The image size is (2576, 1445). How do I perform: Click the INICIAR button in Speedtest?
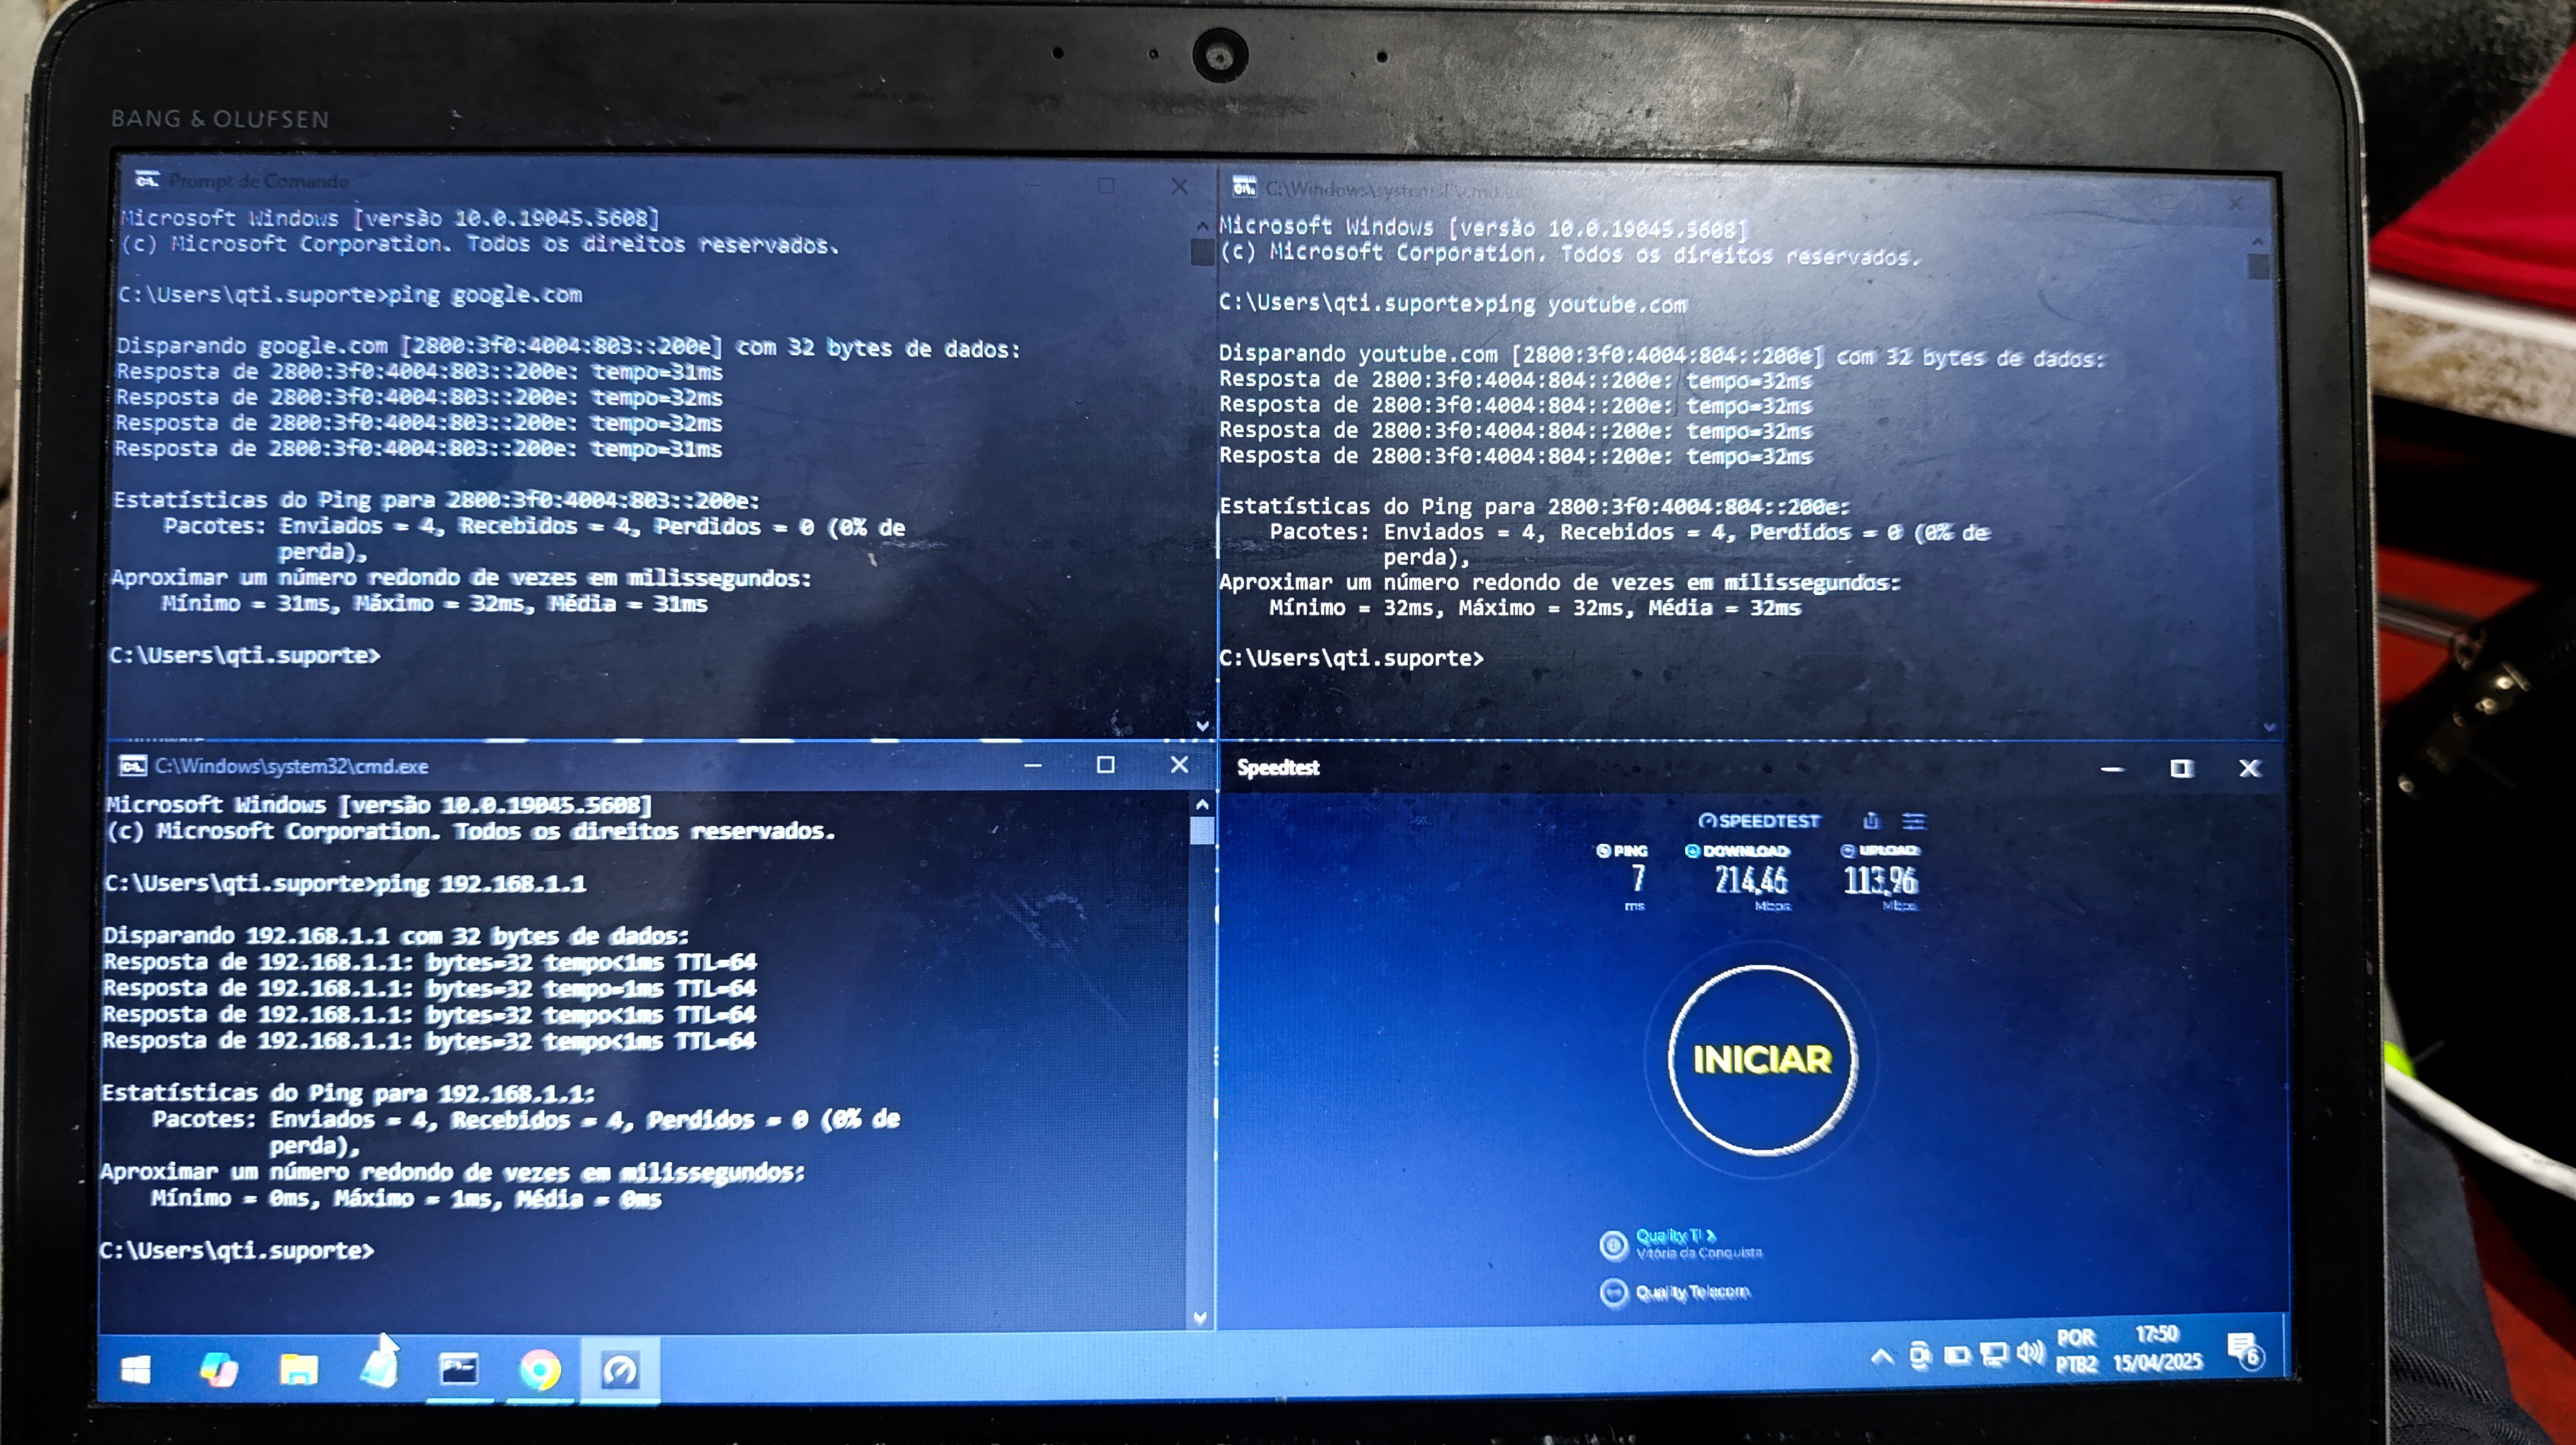[x=1761, y=1059]
